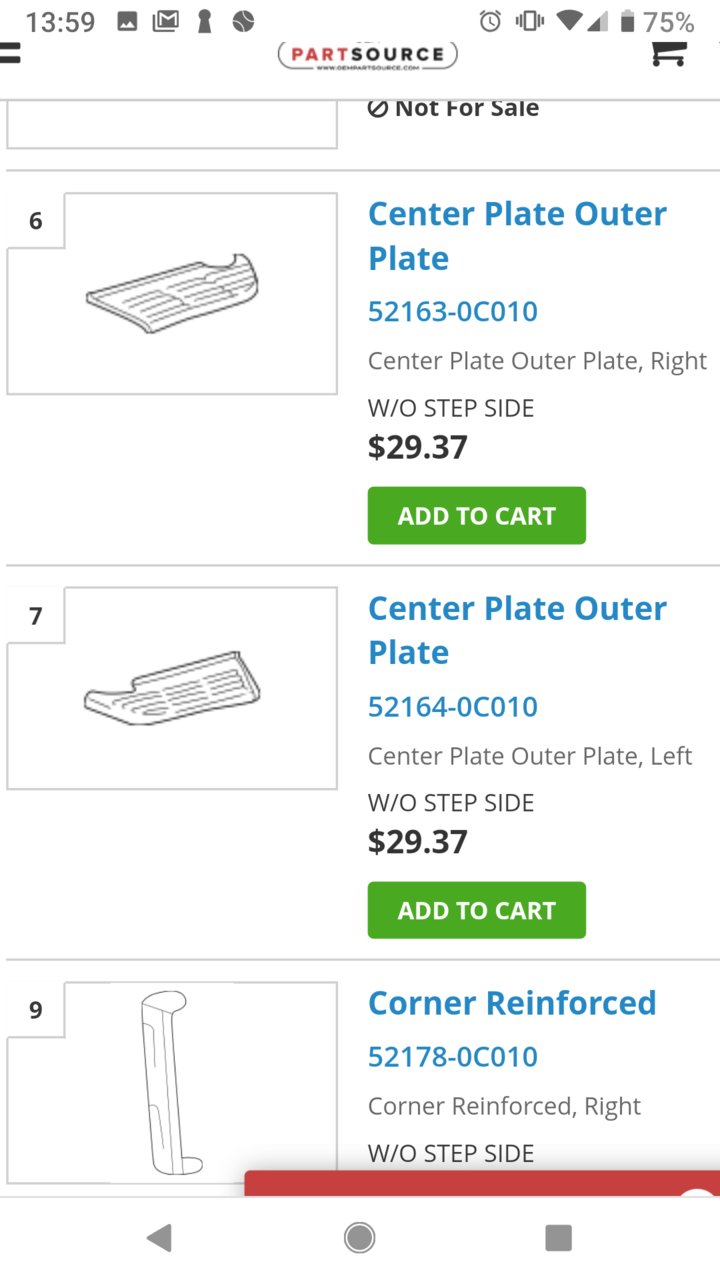Tap the battery status icon
Screen dimensions: 720x1280
pos(628,21)
